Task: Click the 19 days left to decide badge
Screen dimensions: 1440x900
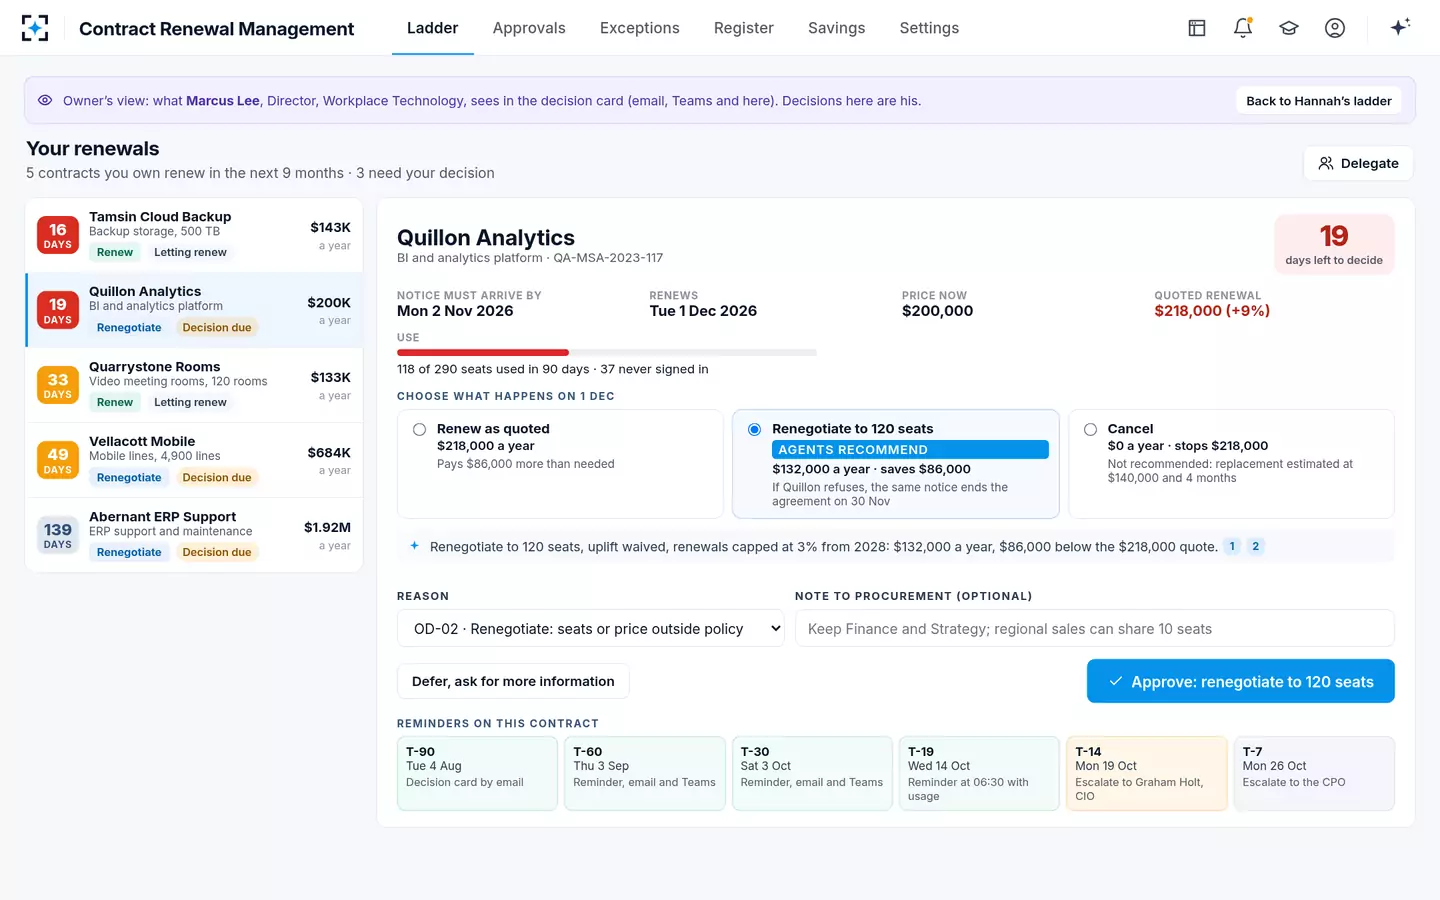Action: (x=1334, y=244)
